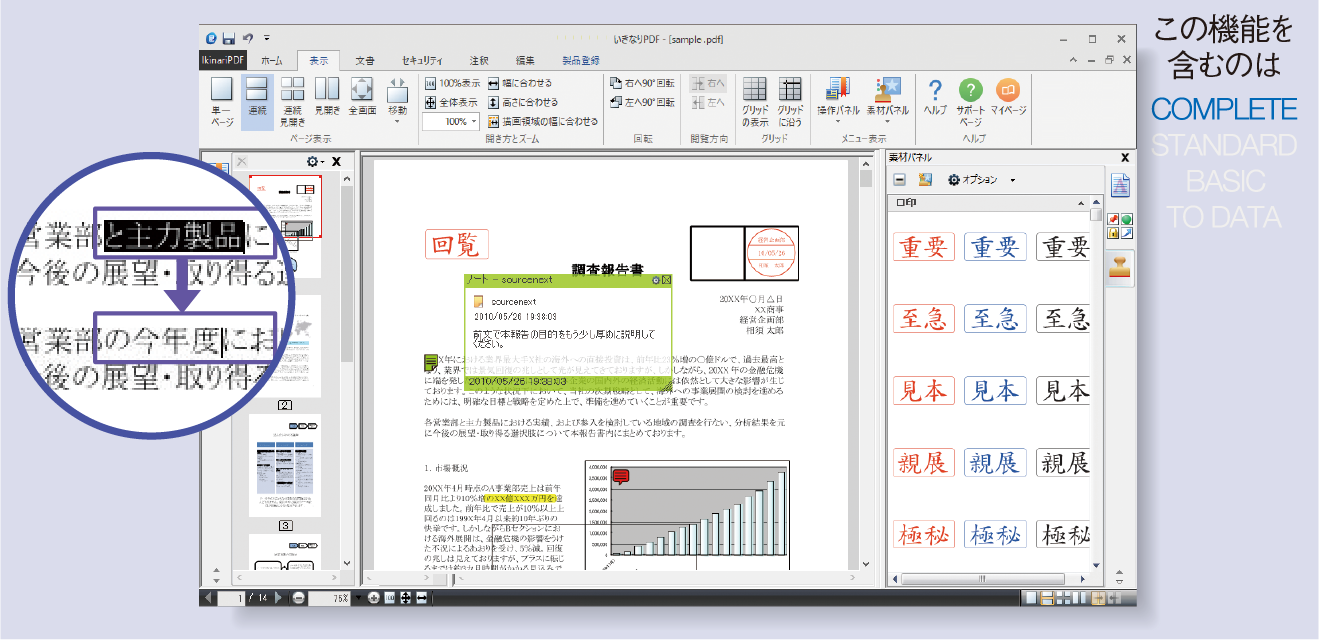The width and height of the screenshot is (1319, 640).
Task: Open thumbnail panel gear options
Action: click(315, 161)
